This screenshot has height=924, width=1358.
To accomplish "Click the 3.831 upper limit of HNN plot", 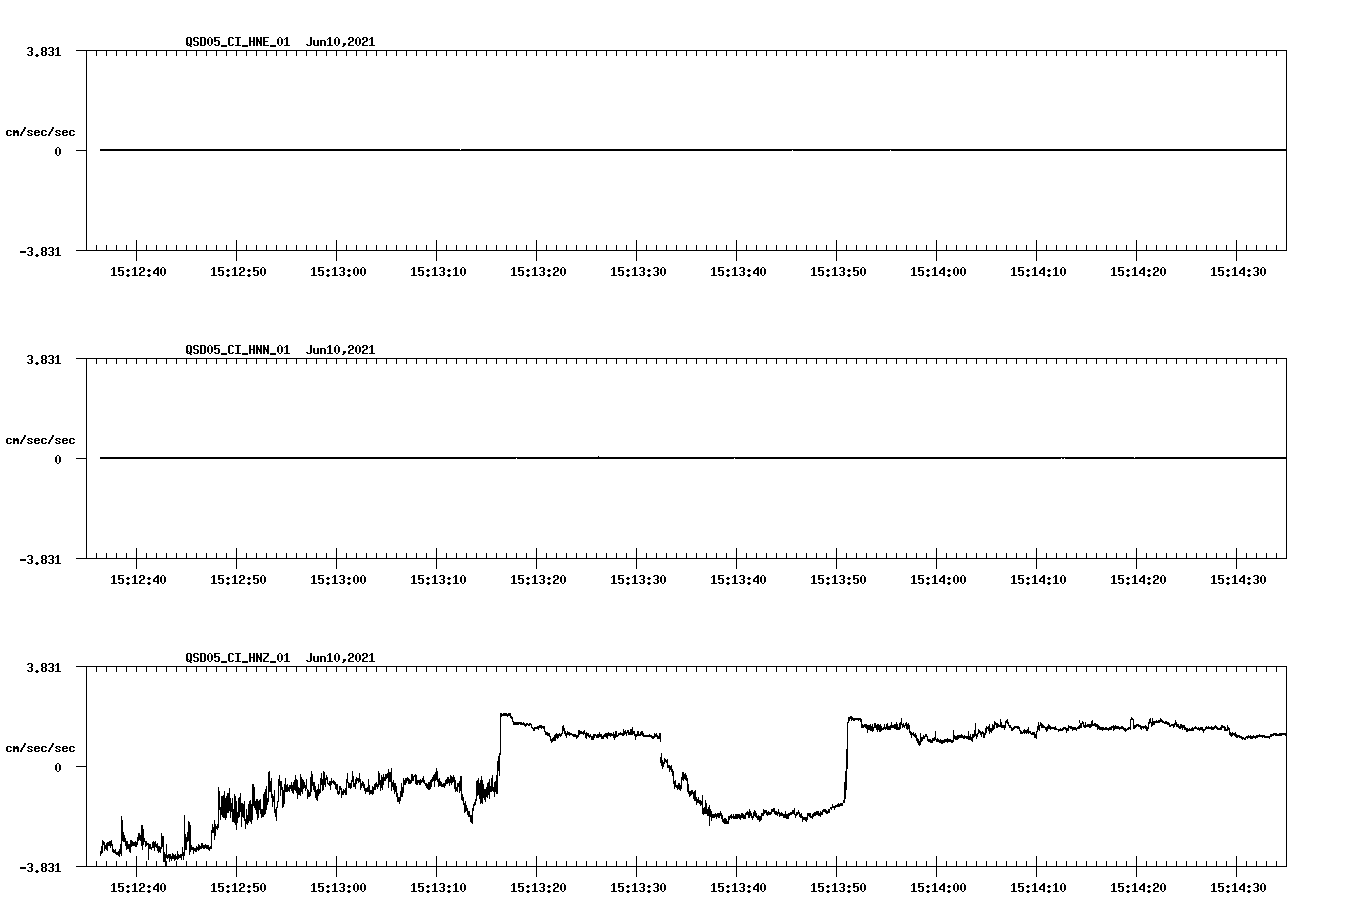I will tap(43, 359).
